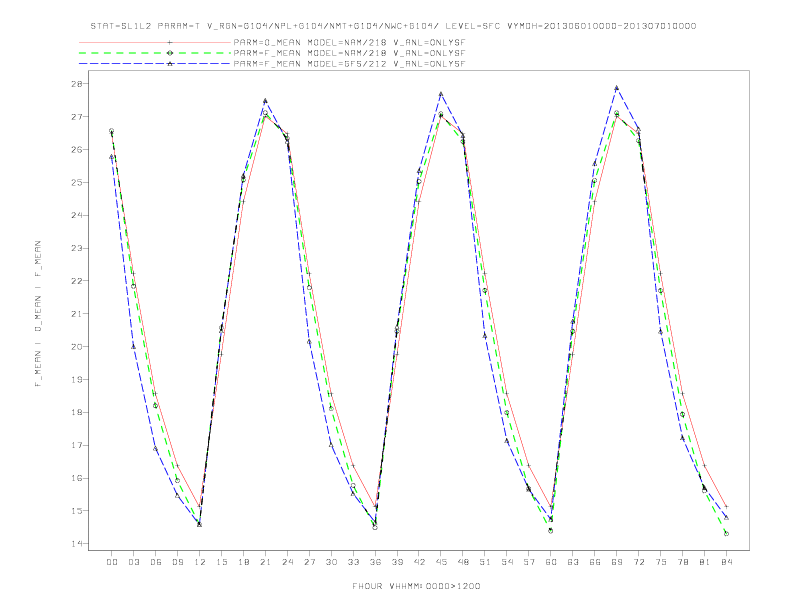Click y-axis tick label 16
This screenshot has height=612, width=792.
pos(77,478)
